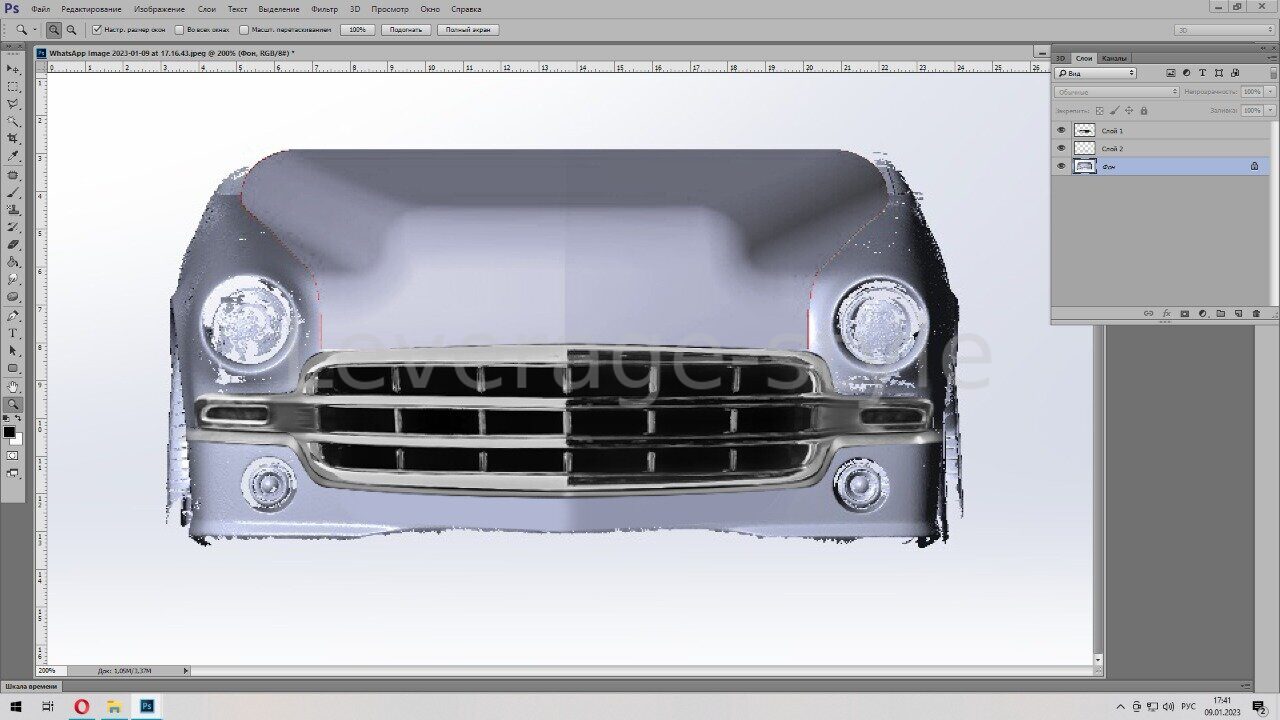1280x720 pixels.
Task: Click the black foreground color swatch
Action: 9,432
